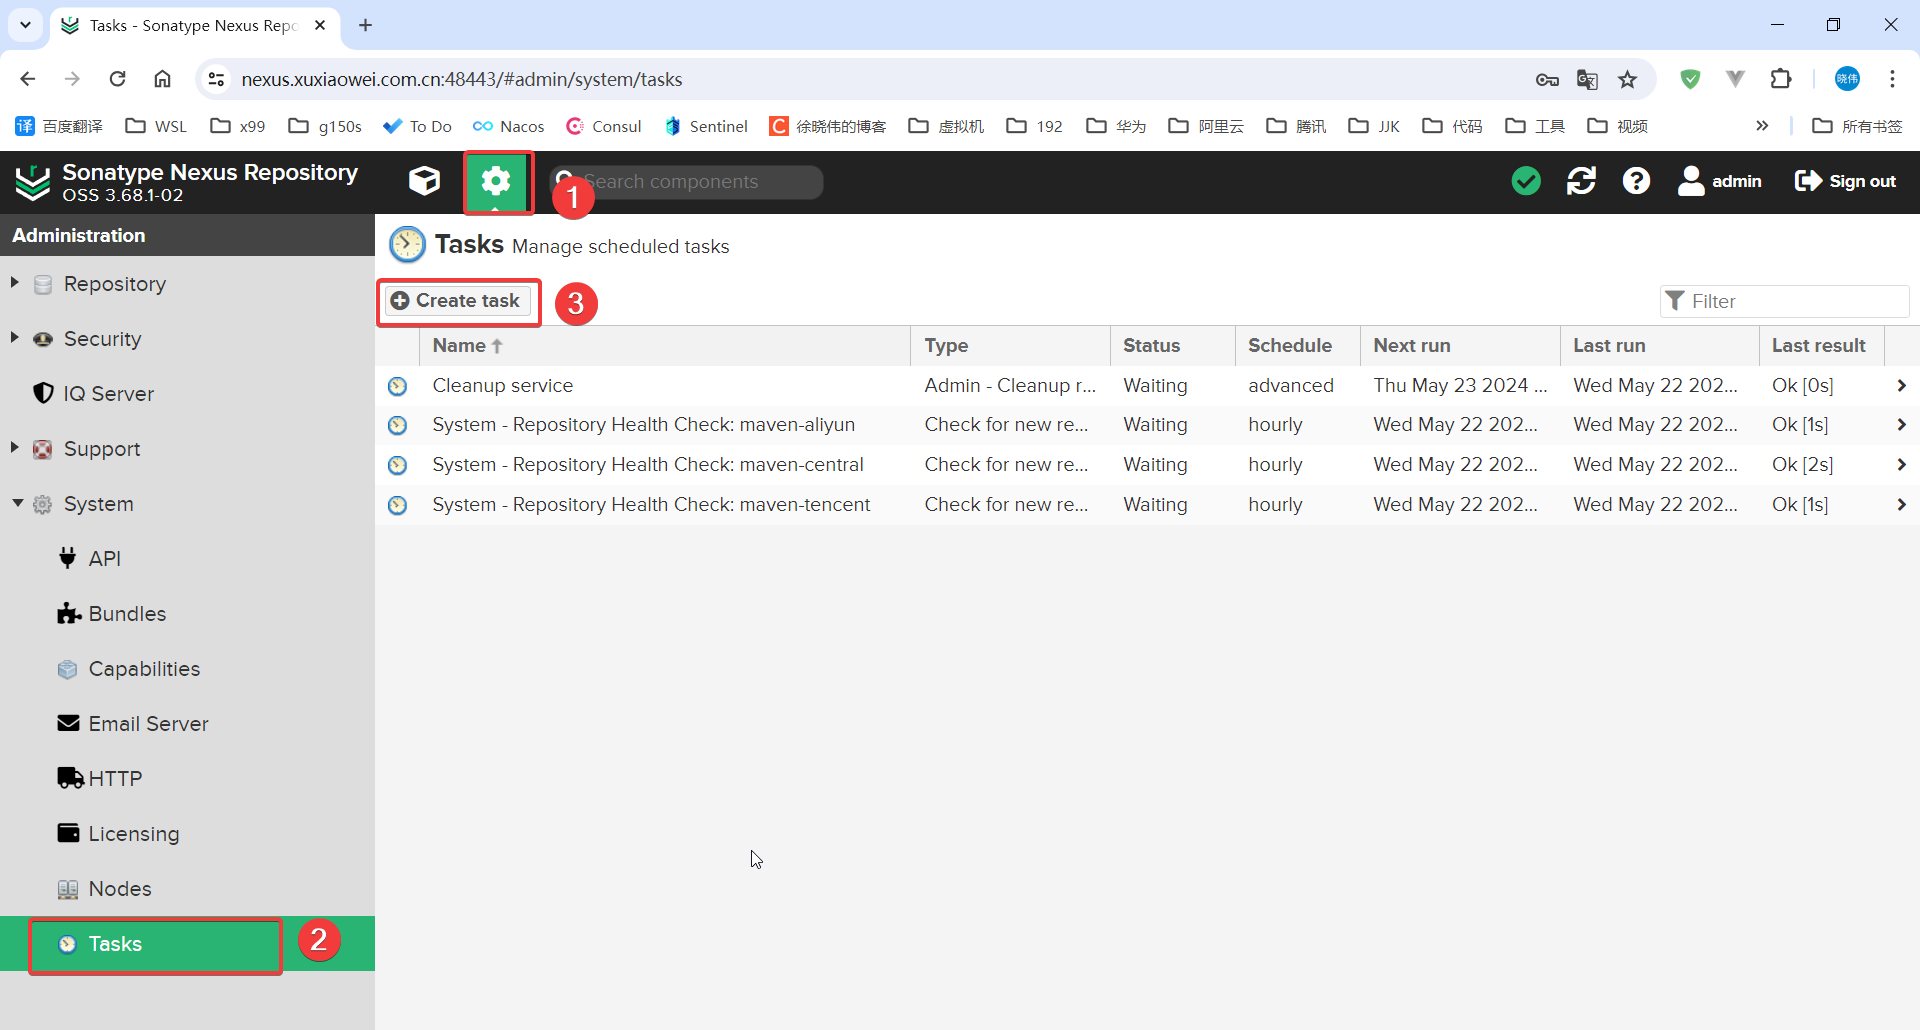
Task: Open Email Server settings
Action: (x=148, y=724)
